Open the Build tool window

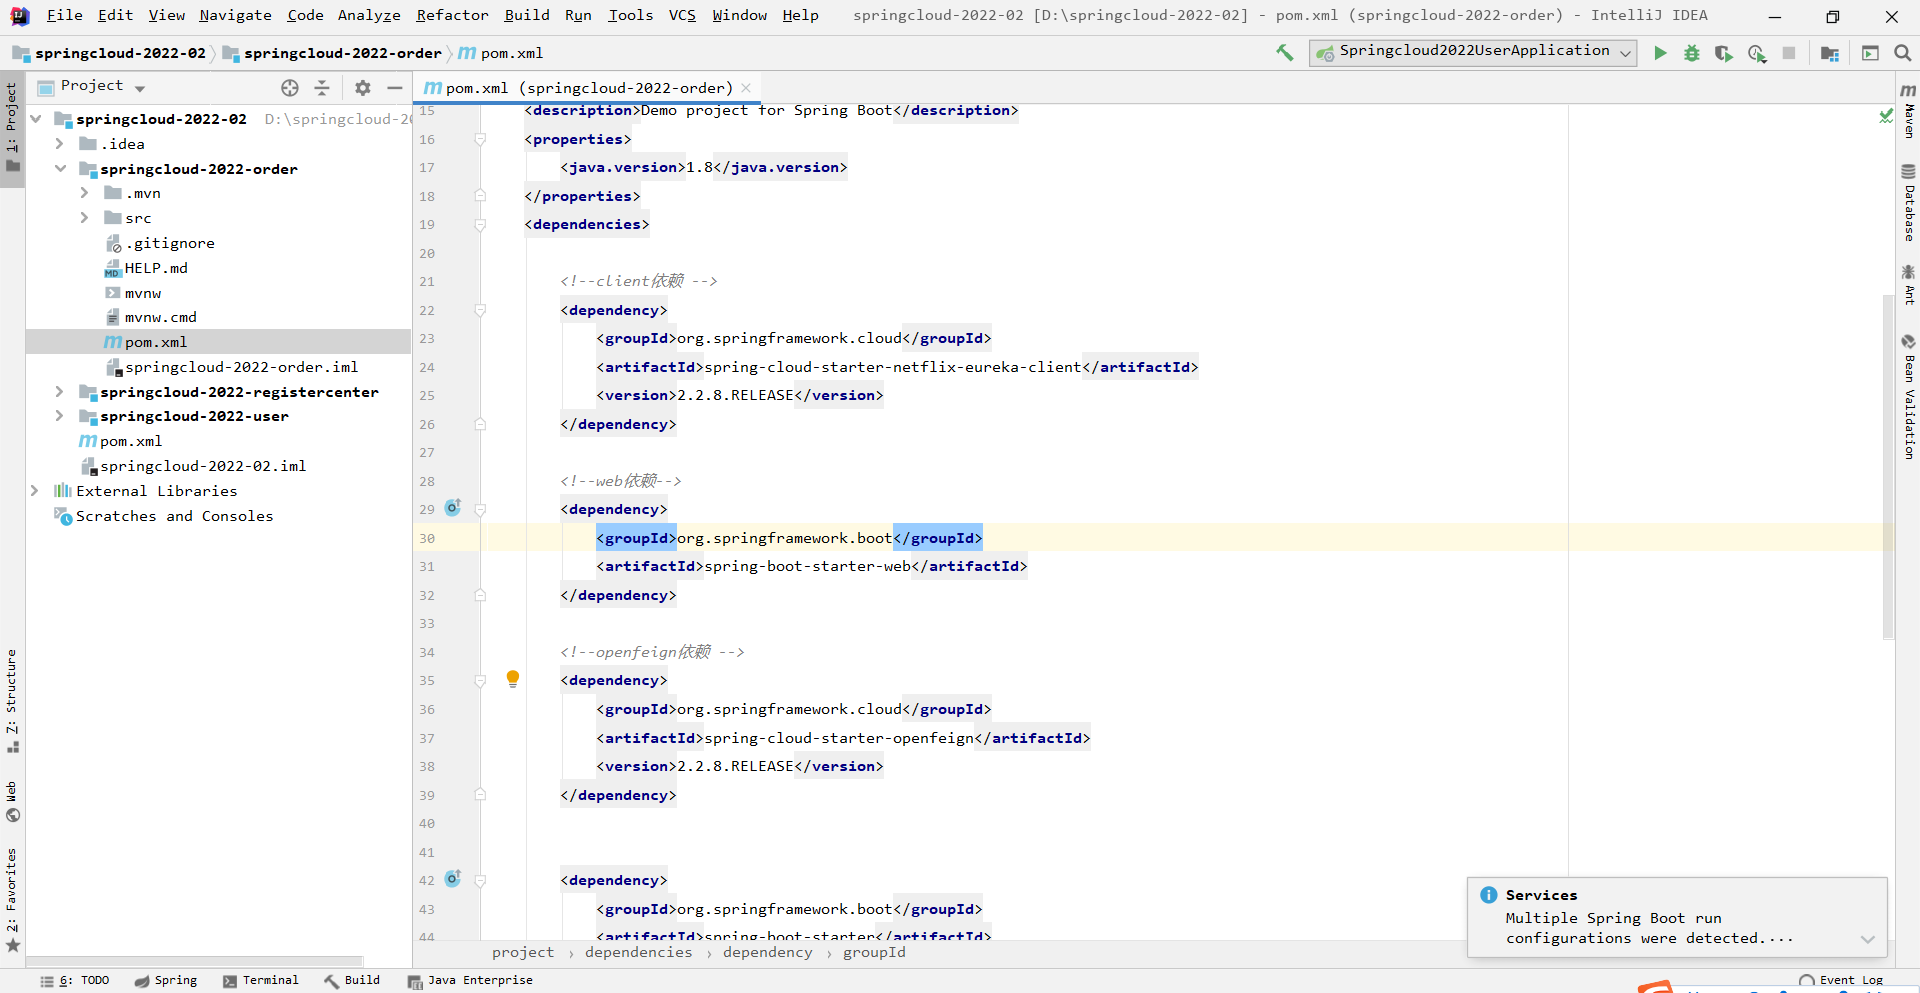click(x=352, y=980)
